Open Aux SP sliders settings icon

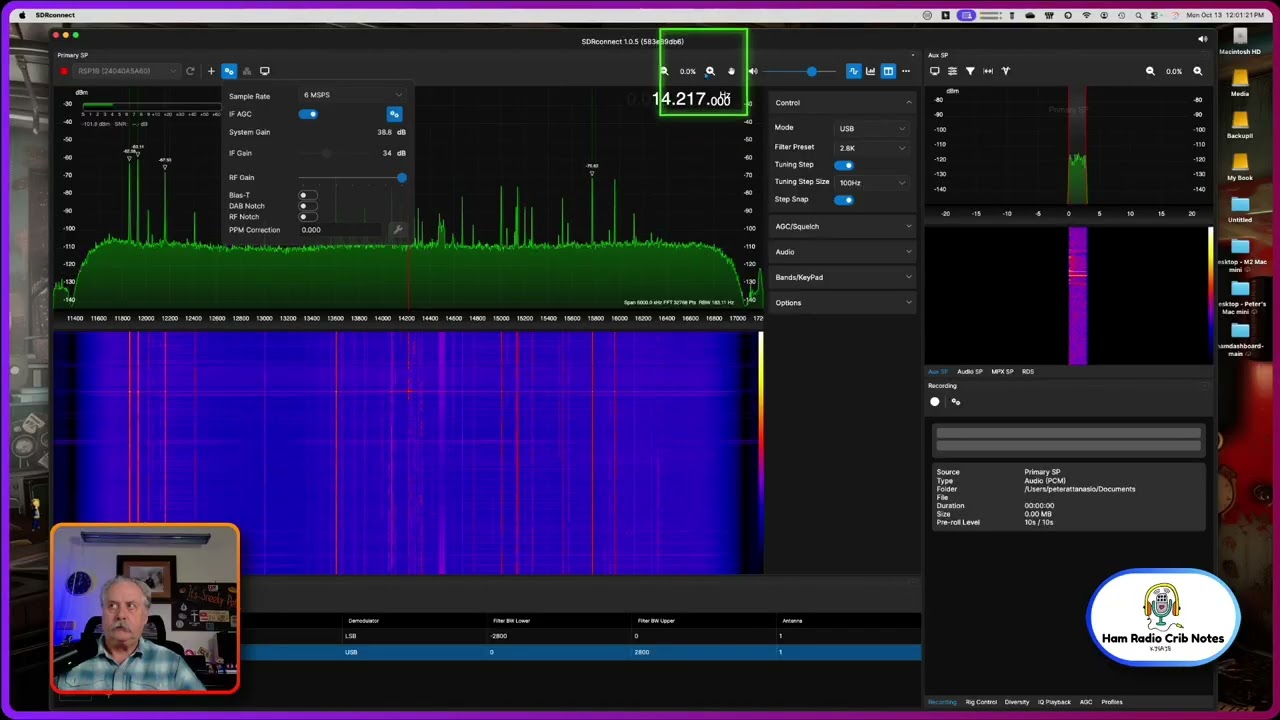tap(952, 71)
